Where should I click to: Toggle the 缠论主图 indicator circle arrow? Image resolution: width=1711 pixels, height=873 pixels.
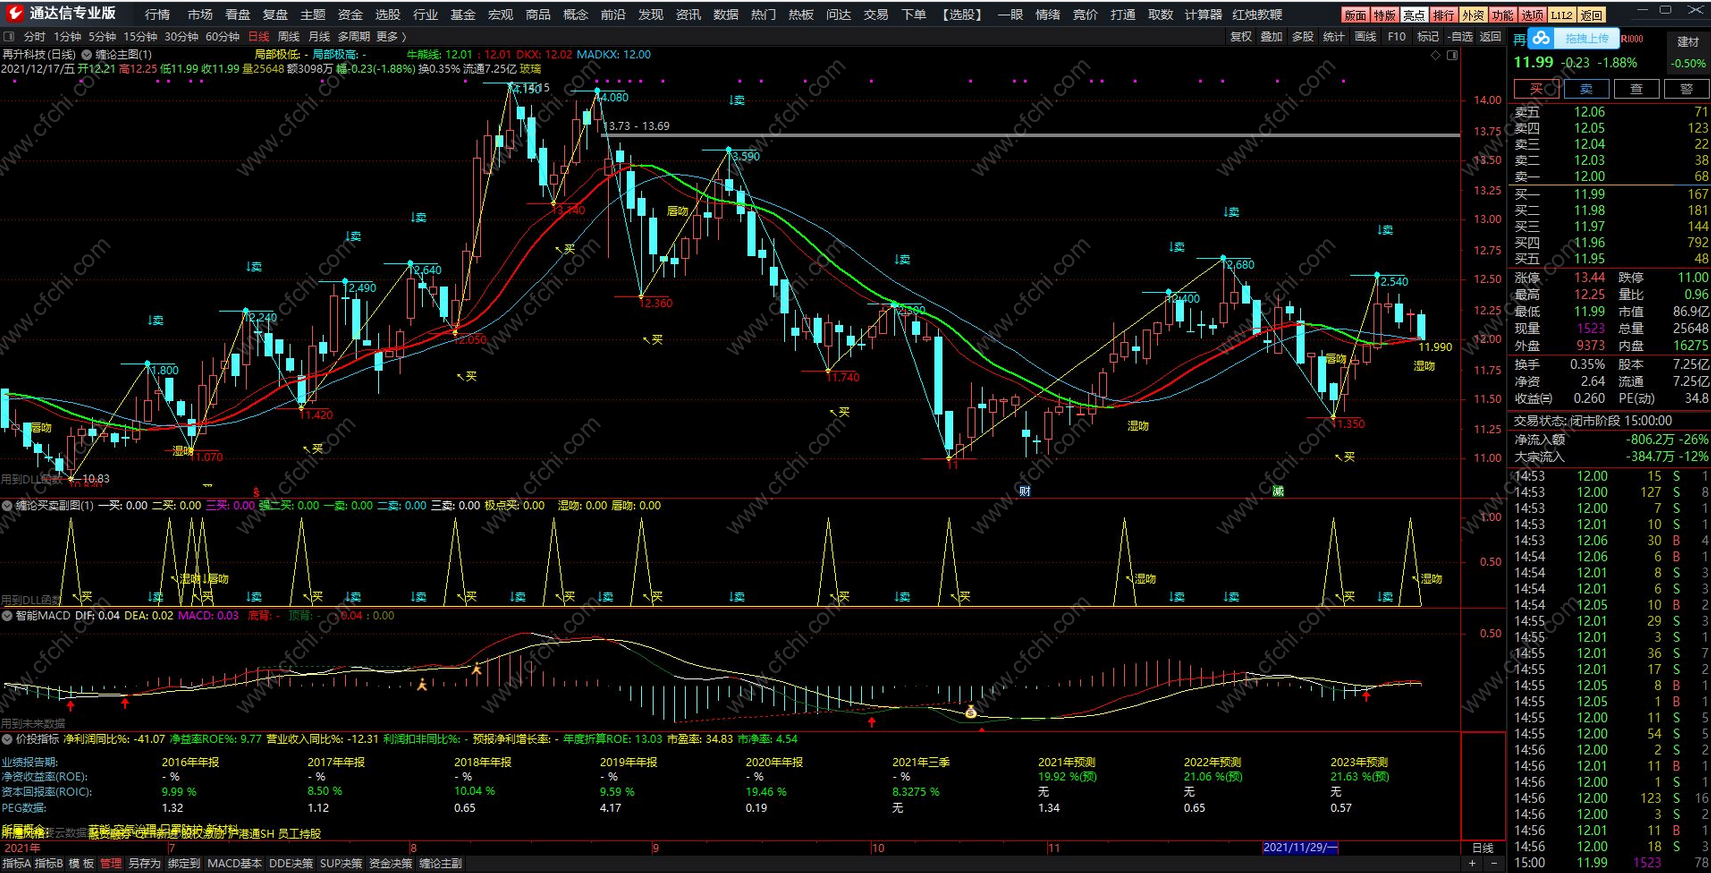[87, 55]
